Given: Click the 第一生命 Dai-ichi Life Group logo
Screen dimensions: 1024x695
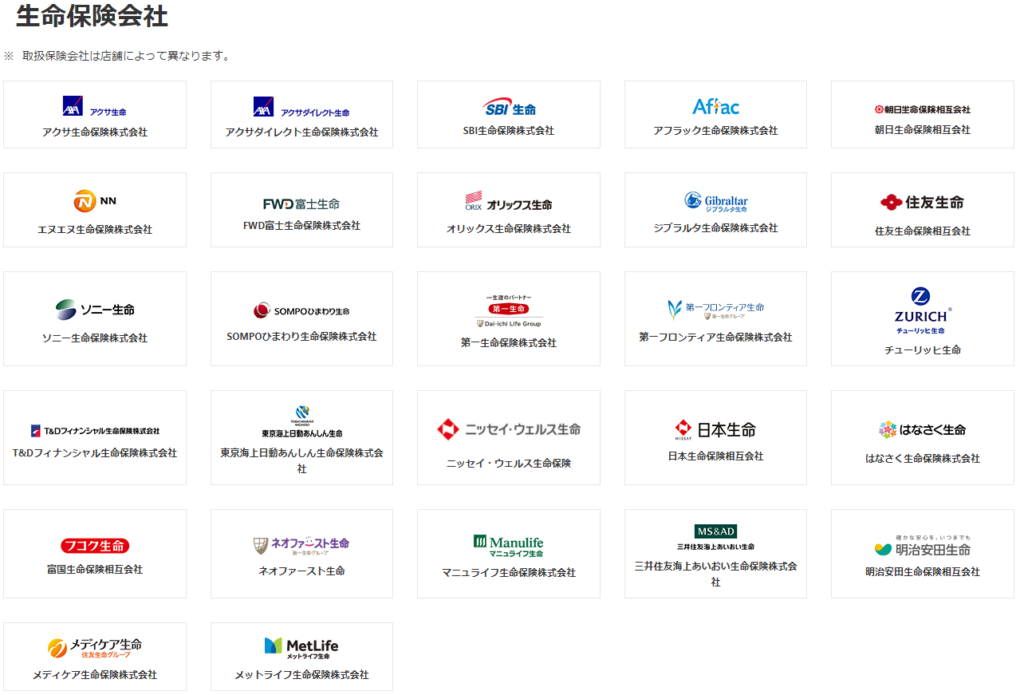Looking at the screenshot, I should (509, 311).
